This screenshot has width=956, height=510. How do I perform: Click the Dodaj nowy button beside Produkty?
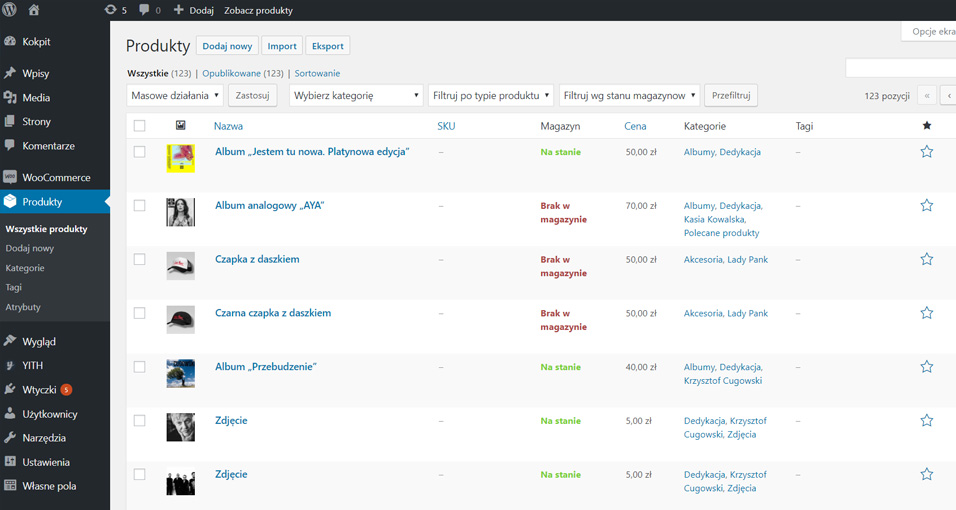click(x=227, y=46)
